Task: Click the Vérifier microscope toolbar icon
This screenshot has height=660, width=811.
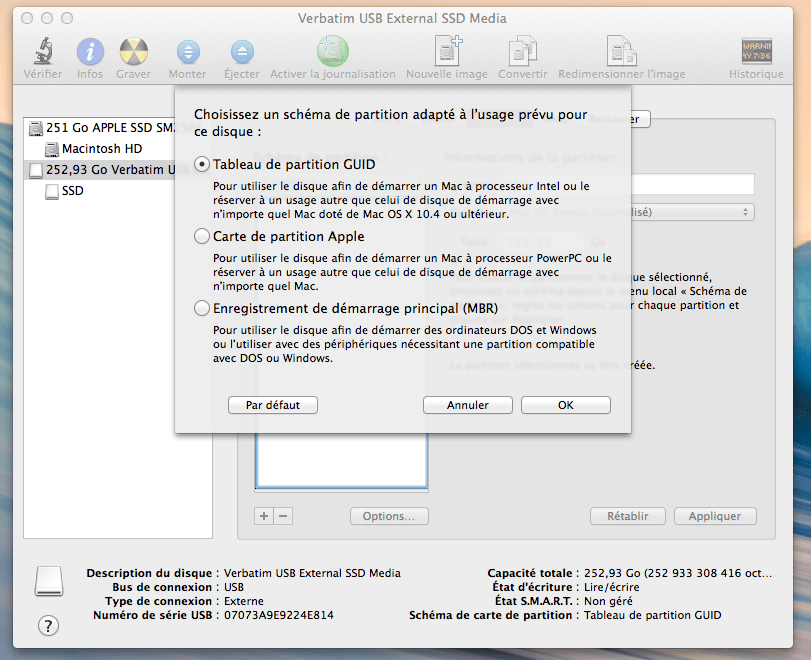Action: [43, 51]
